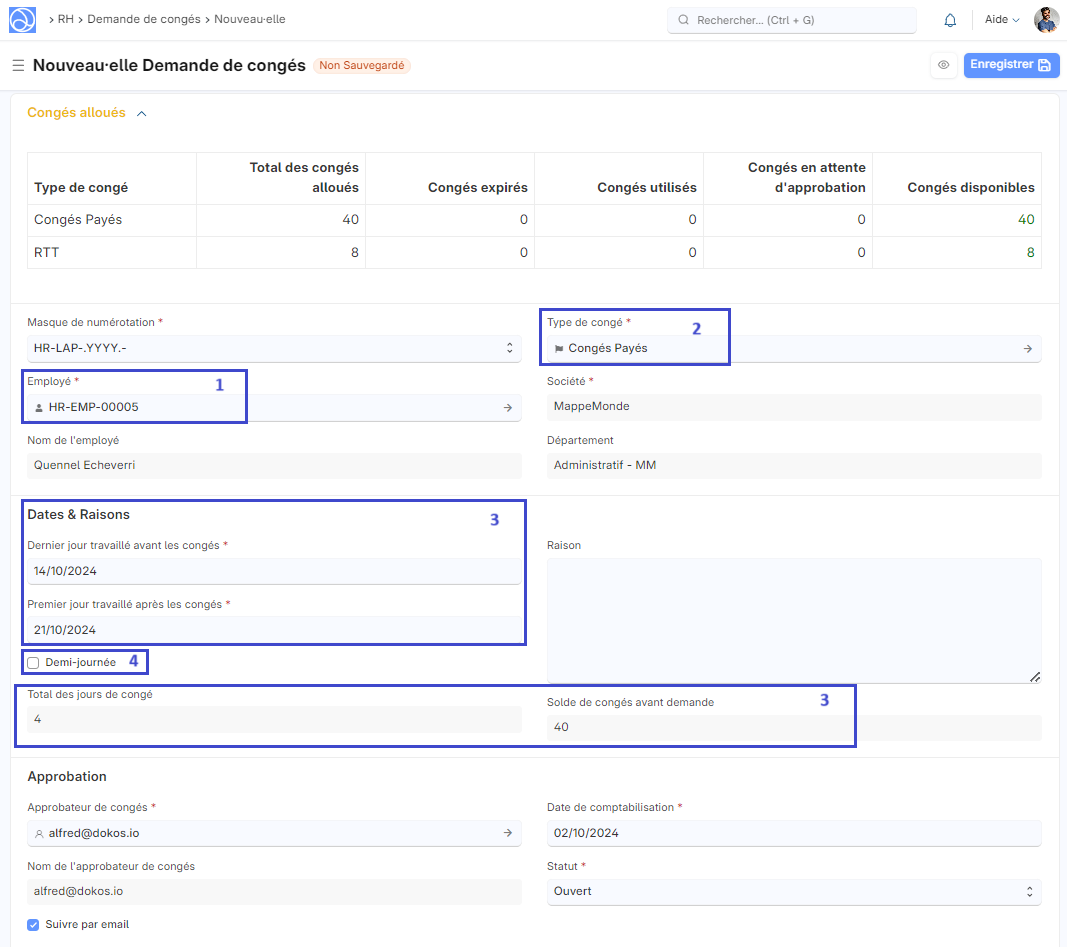
Task: Open the Masque de numérotation dropdown
Action: [274, 349]
